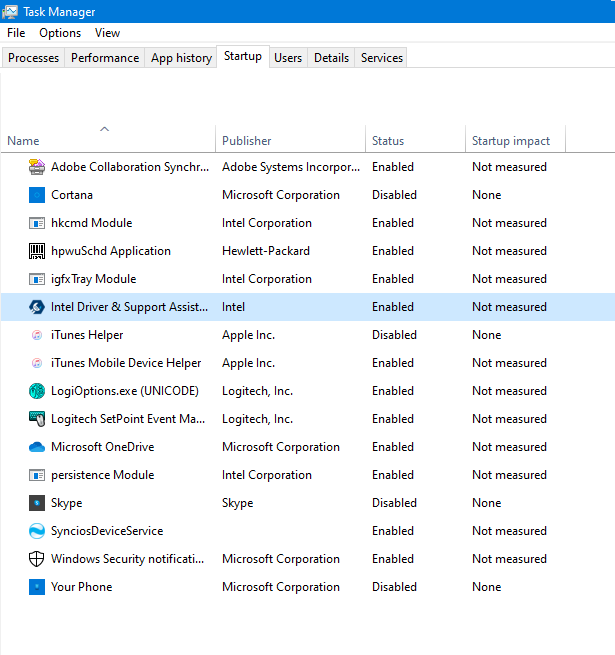Click the Skype row icon
Viewport: 615px width, 655px height.
(37, 503)
